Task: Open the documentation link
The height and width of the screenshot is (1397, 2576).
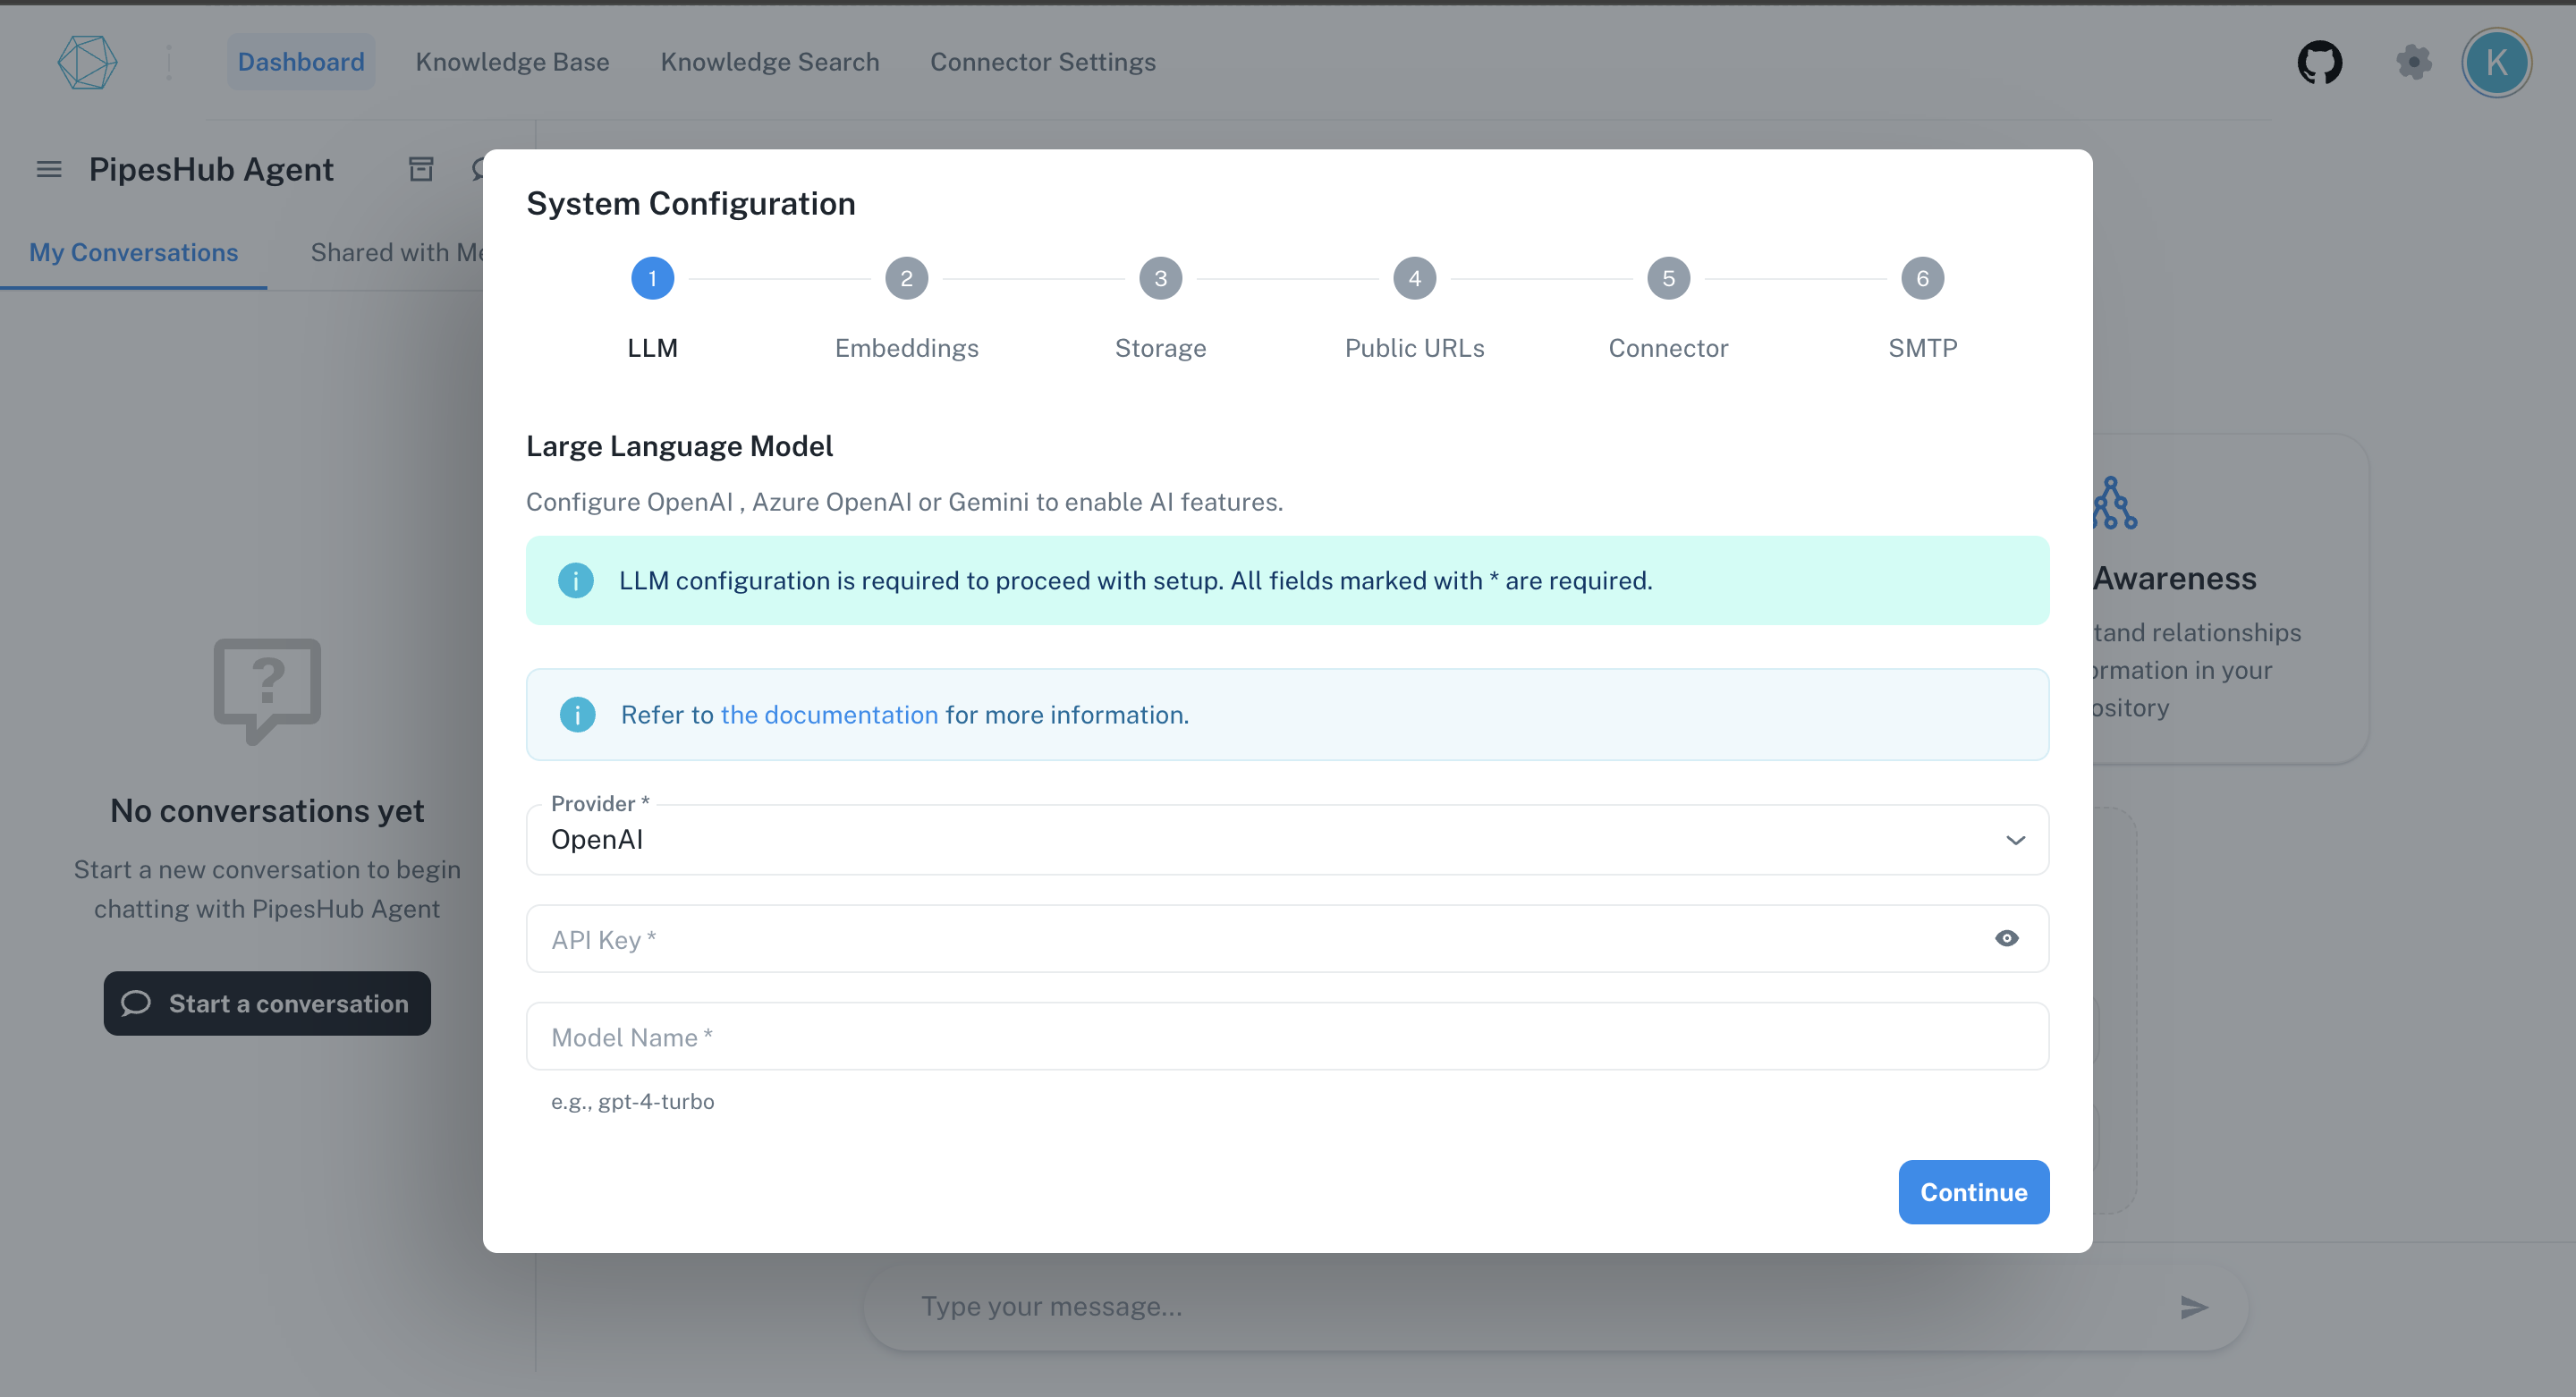Action: (828, 714)
